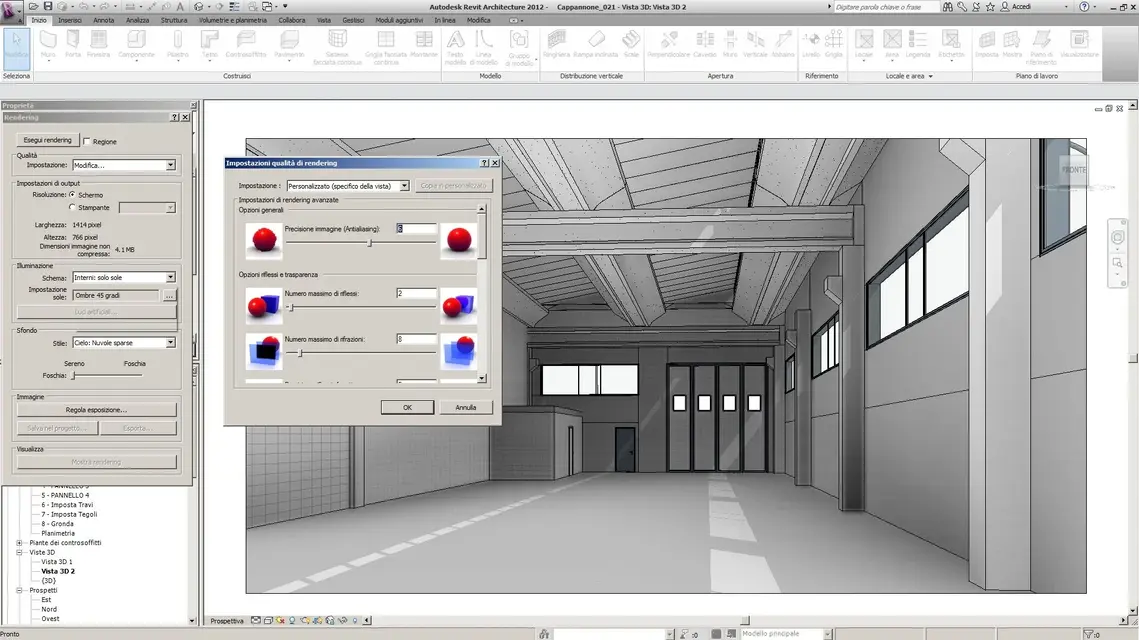Select the Controsoffitto (ceiling) tool
This screenshot has height=640, width=1139.
(246, 45)
